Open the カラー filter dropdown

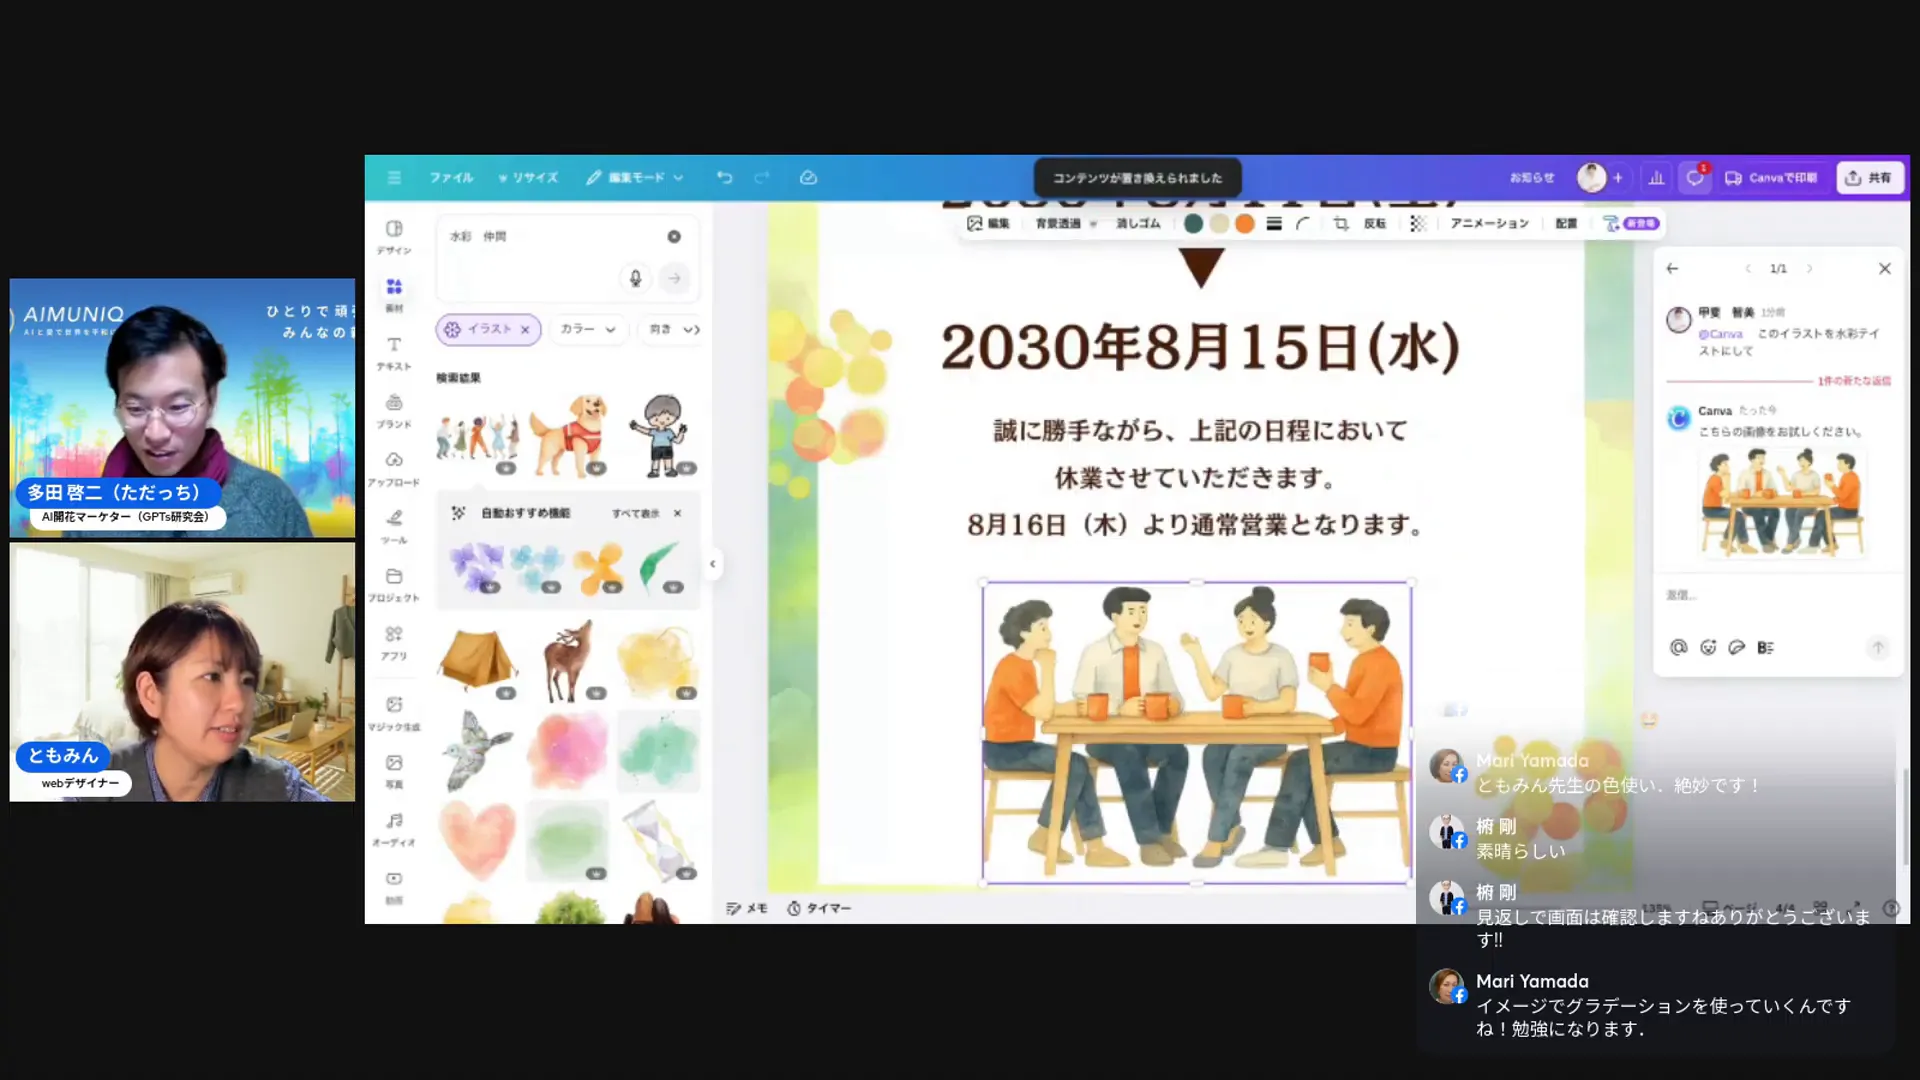(x=587, y=329)
